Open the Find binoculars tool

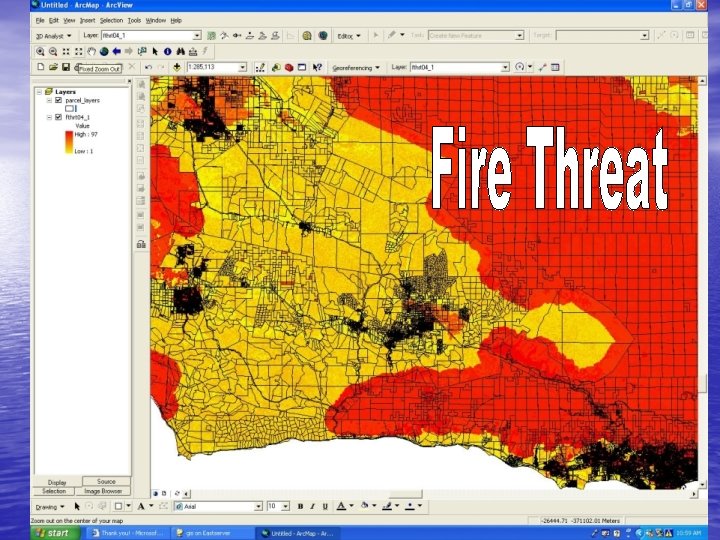[x=180, y=51]
